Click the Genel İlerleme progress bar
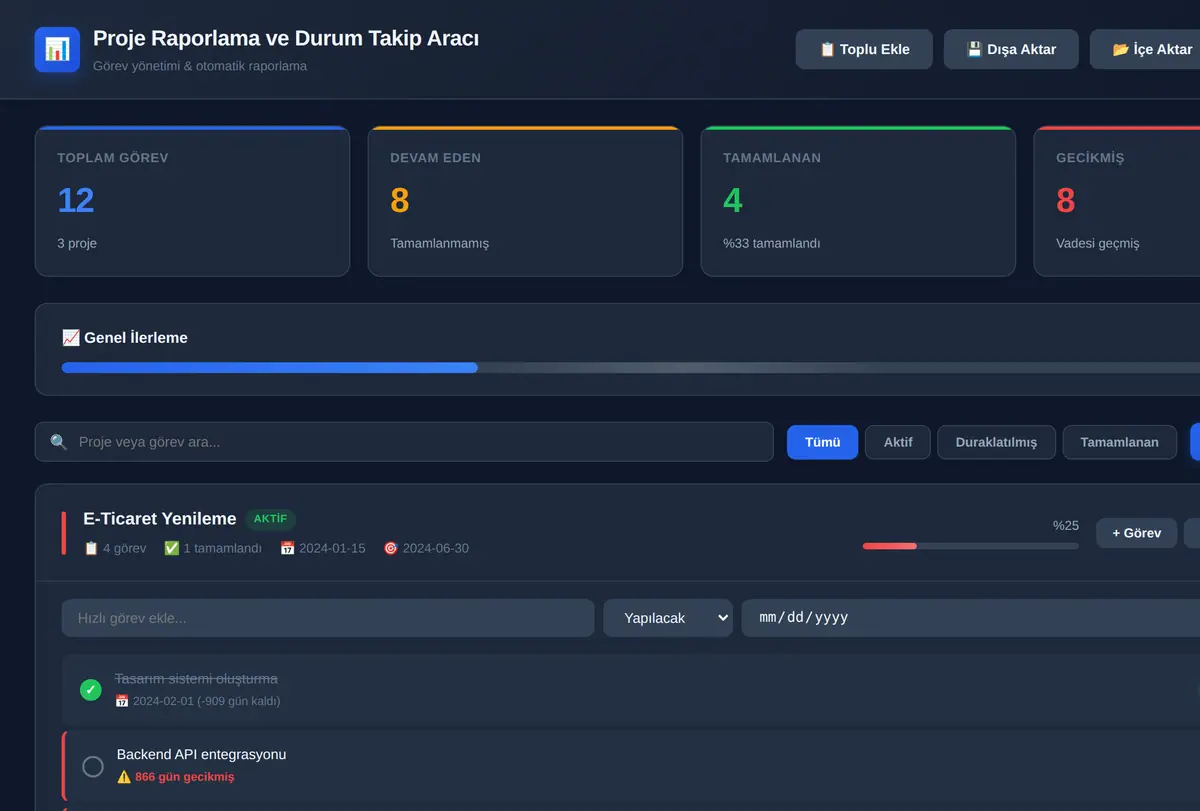The height and width of the screenshot is (811, 1200). [x=631, y=368]
